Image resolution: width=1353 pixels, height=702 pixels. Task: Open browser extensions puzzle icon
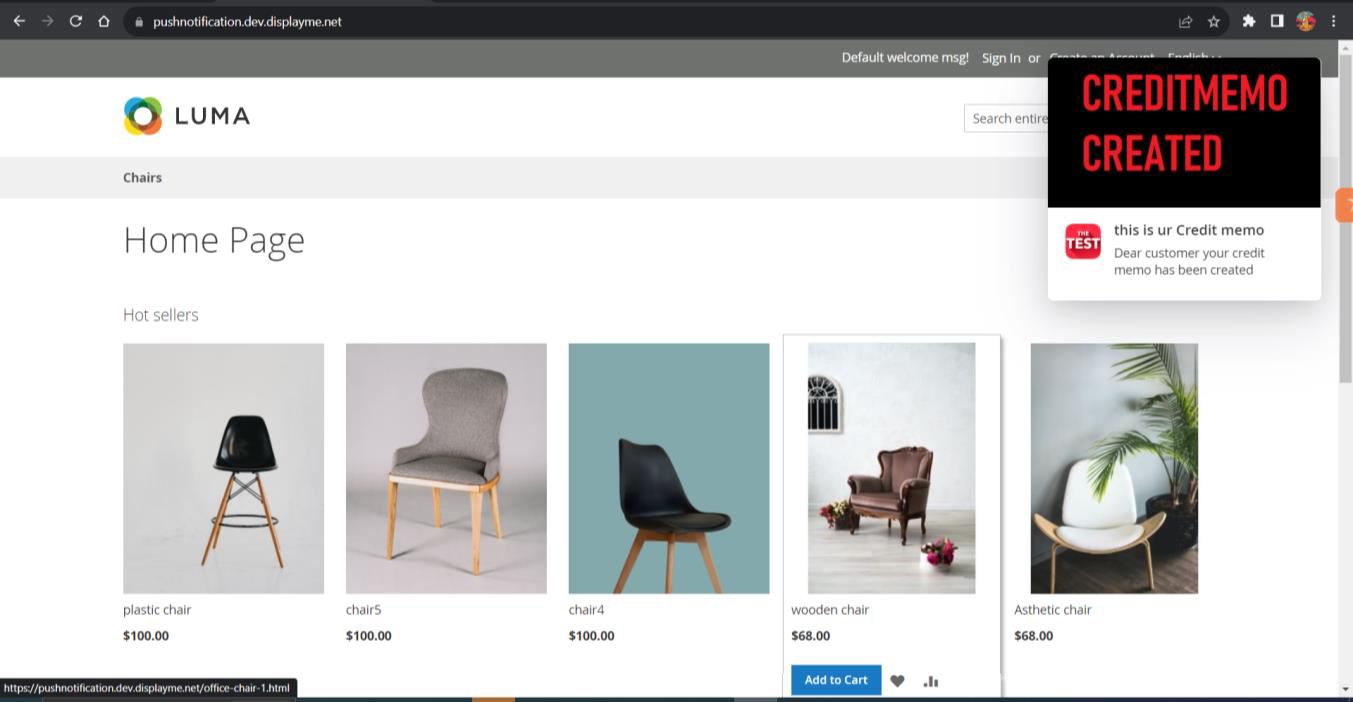[1248, 21]
